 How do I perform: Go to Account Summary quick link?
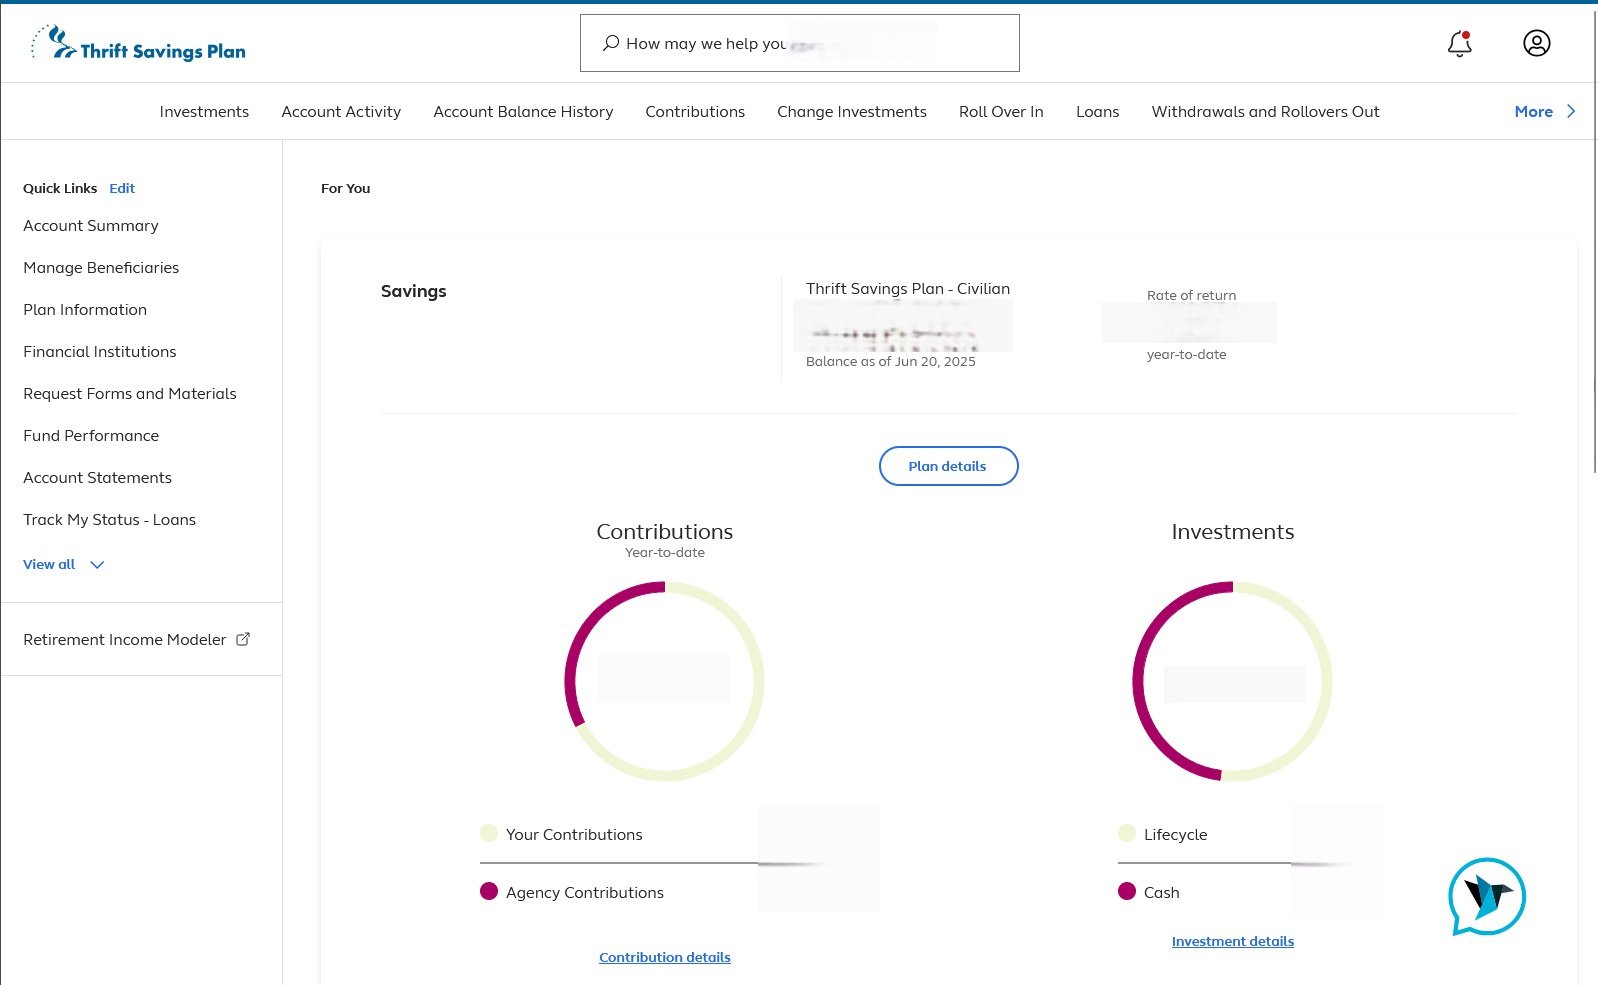coord(91,226)
